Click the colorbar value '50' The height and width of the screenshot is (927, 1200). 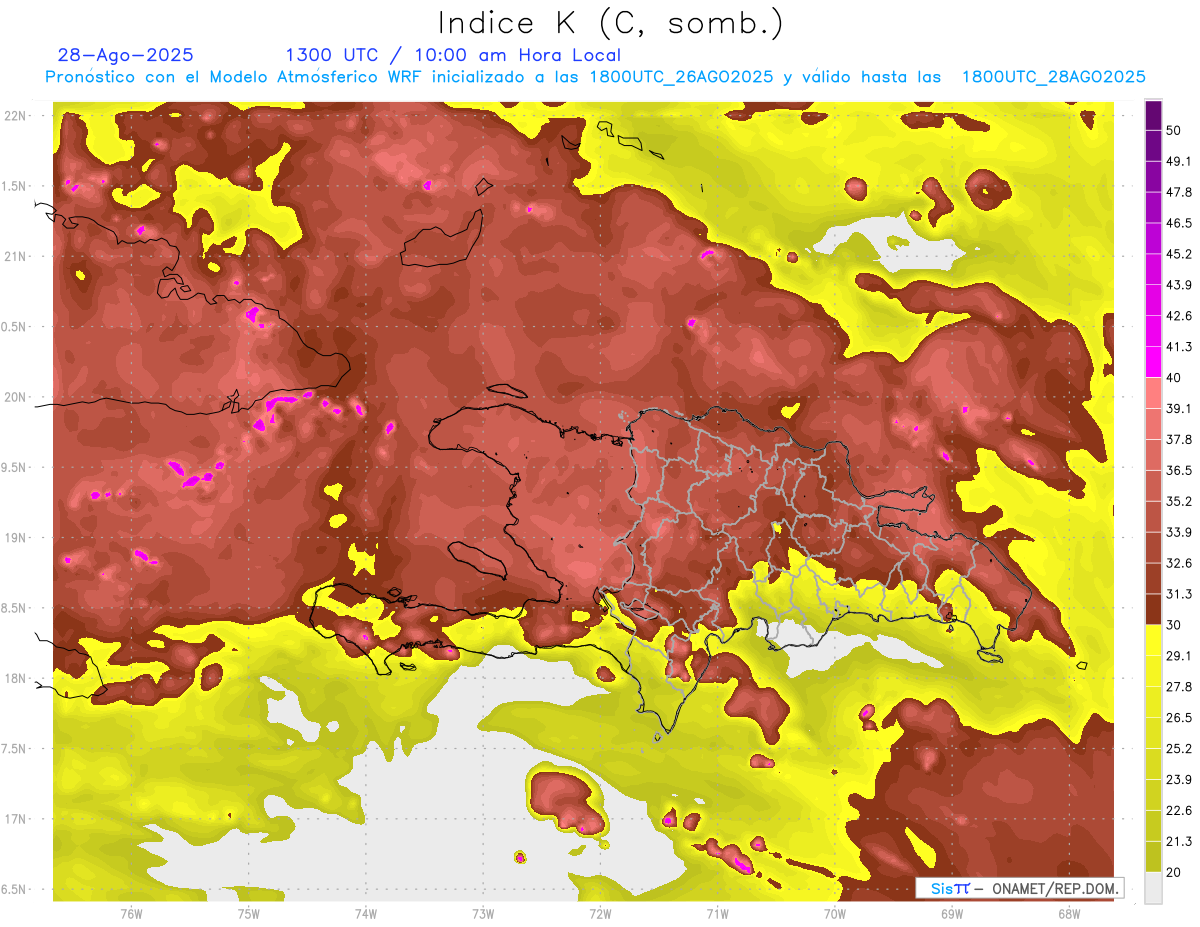(x=1175, y=130)
